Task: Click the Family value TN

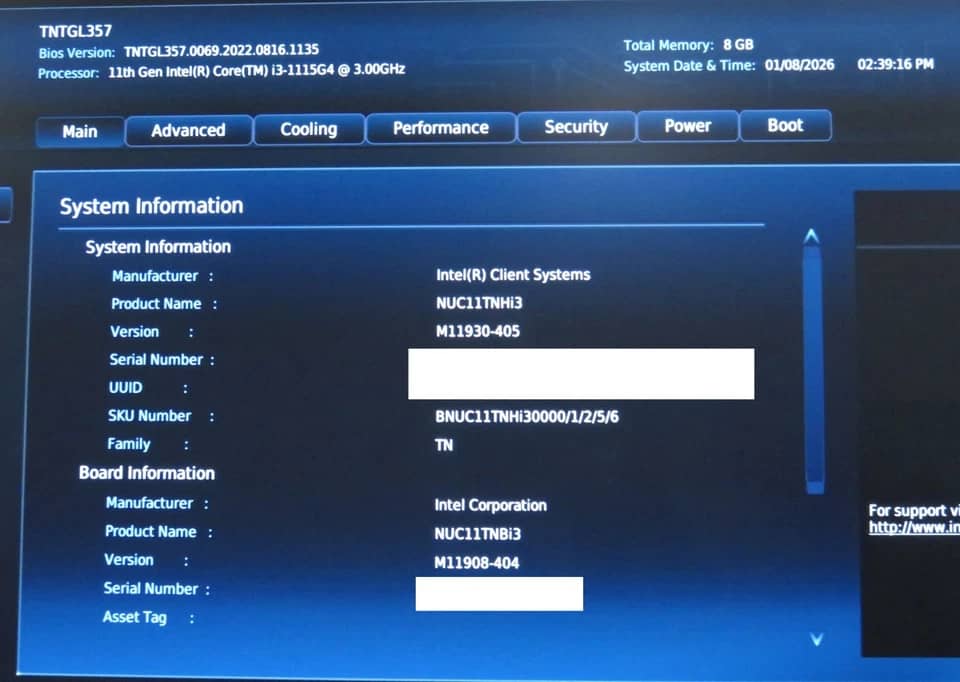Action: 444,445
